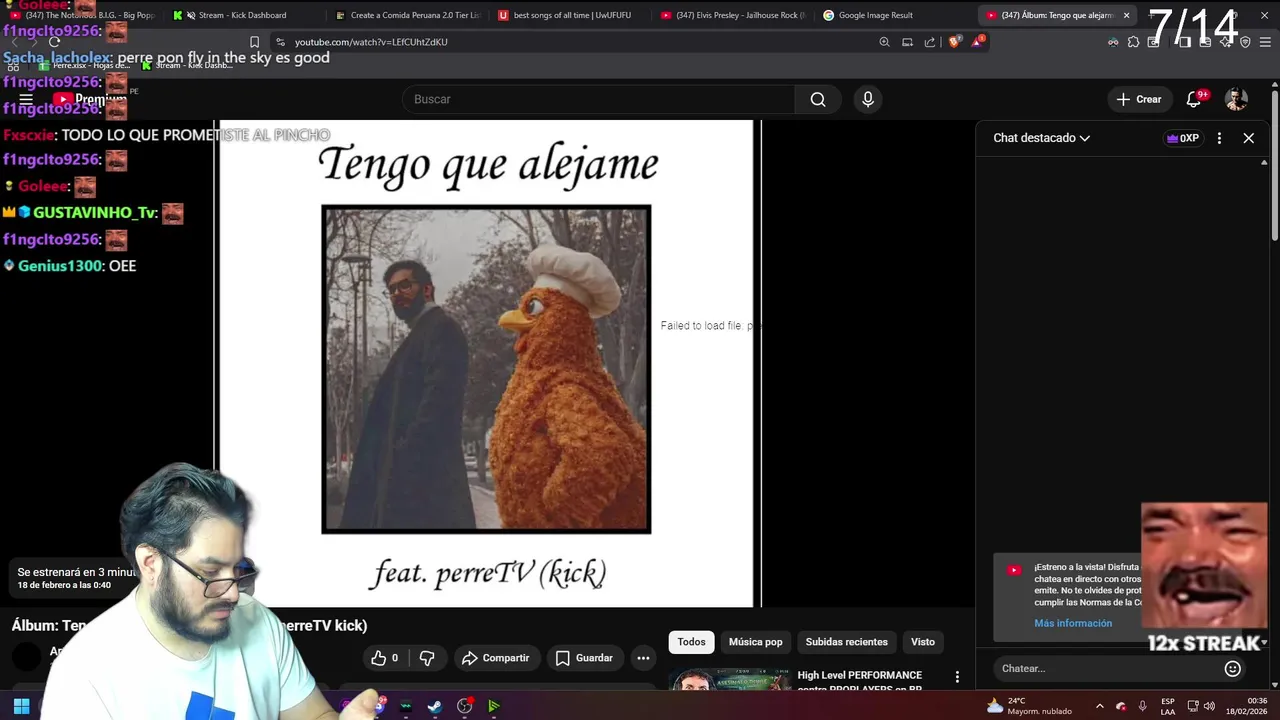
Task: Click the Crear button
Action: (1139, 99)
